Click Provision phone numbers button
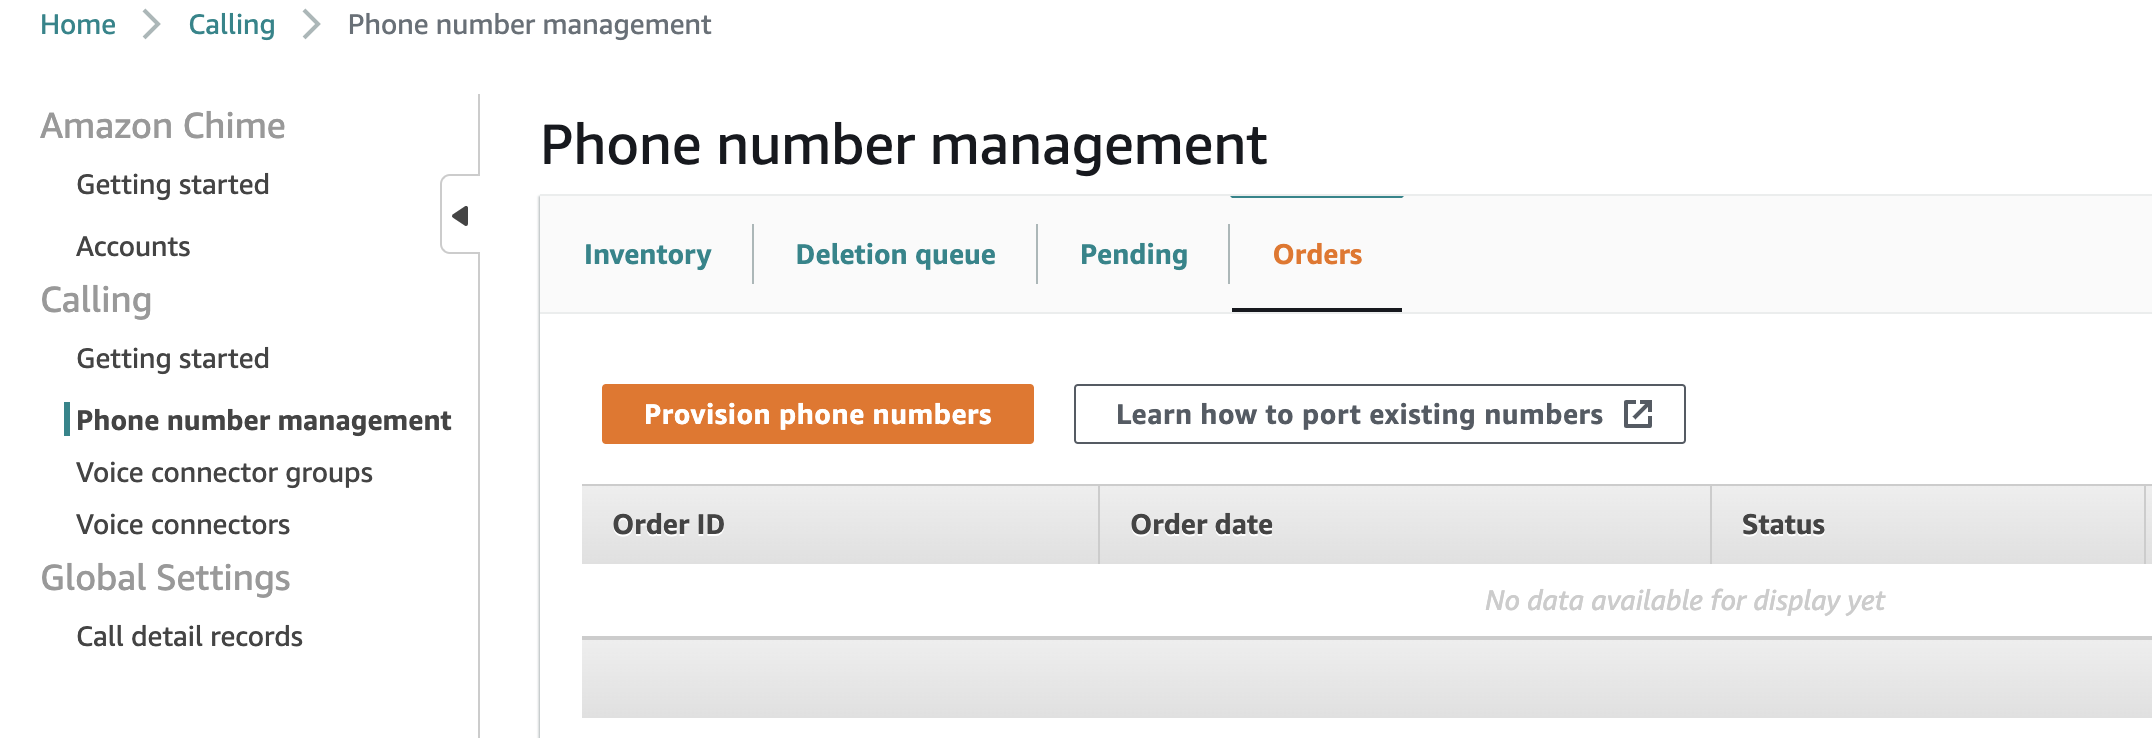Image resolution: width=2152 pixels, height=738 pixels. point(818,414)
